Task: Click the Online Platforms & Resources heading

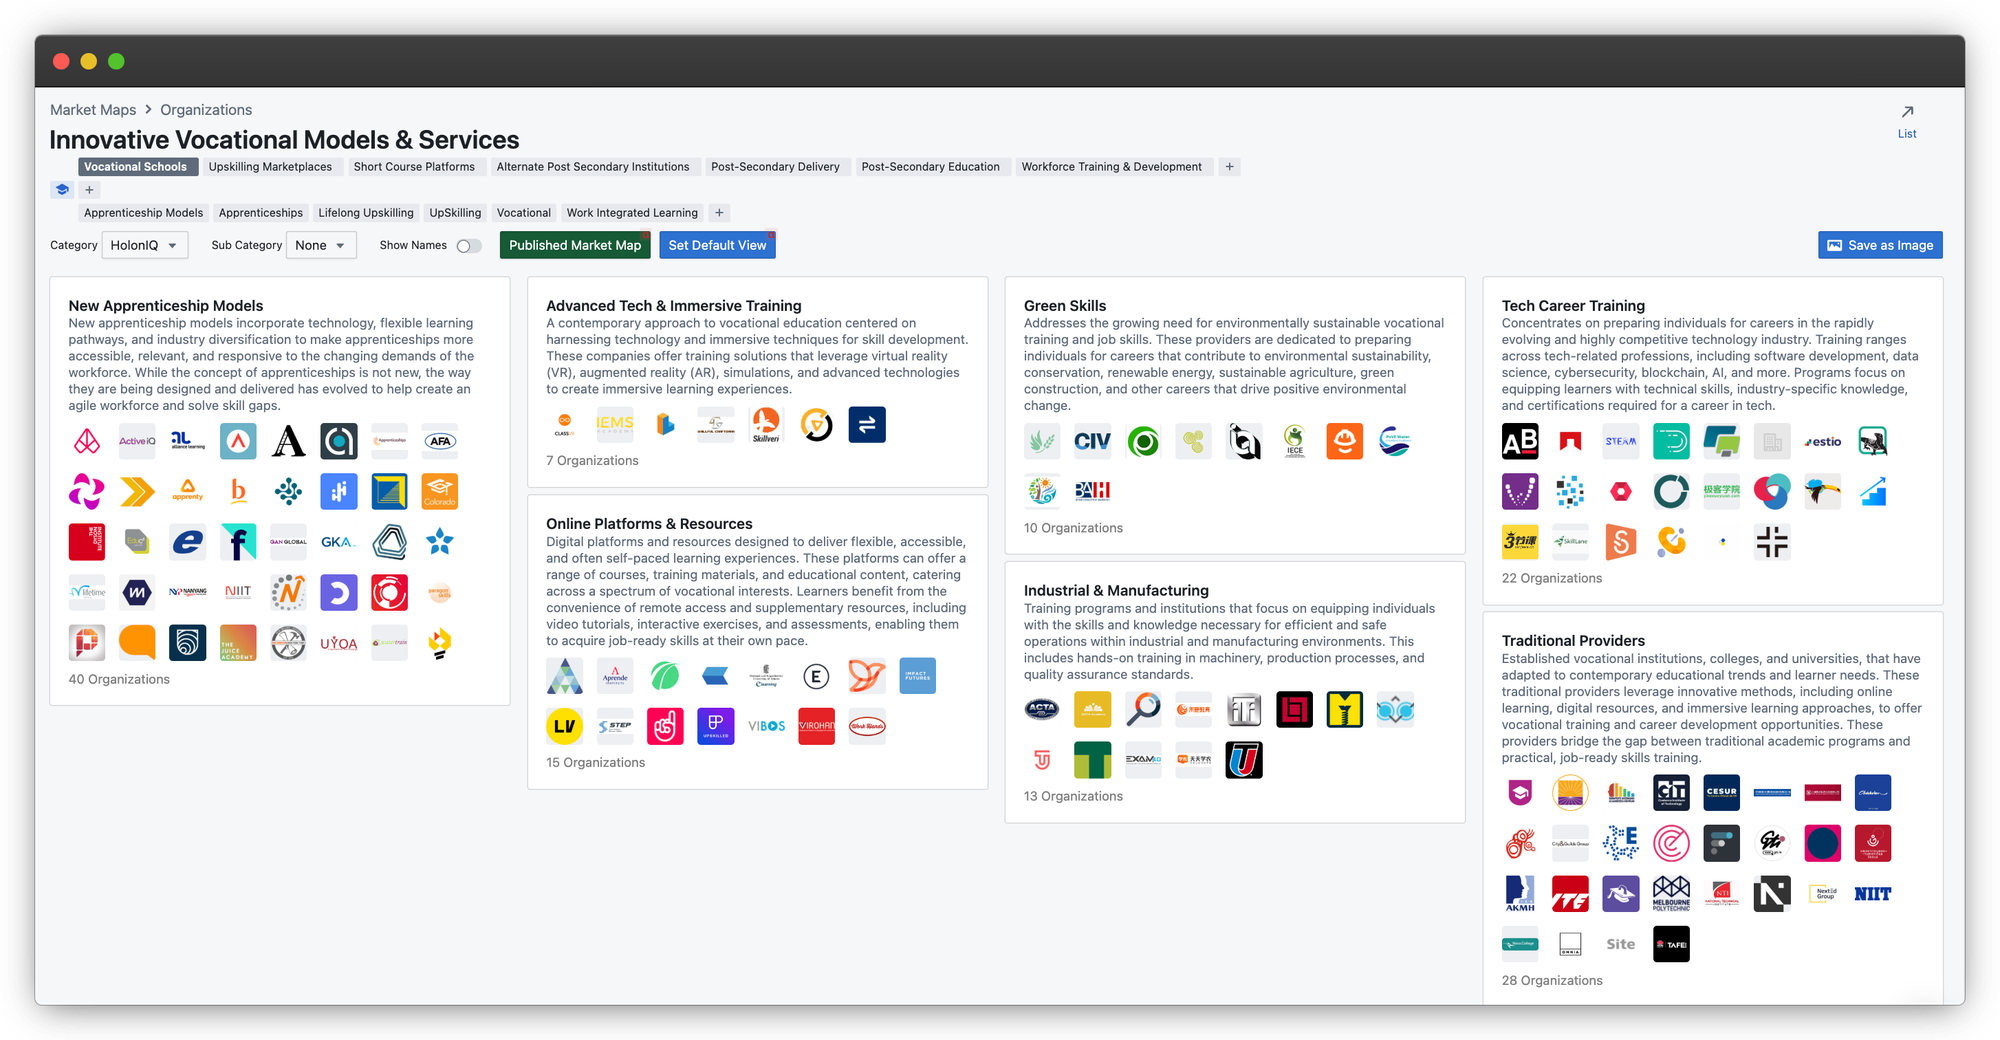Action: coord(649,524)
